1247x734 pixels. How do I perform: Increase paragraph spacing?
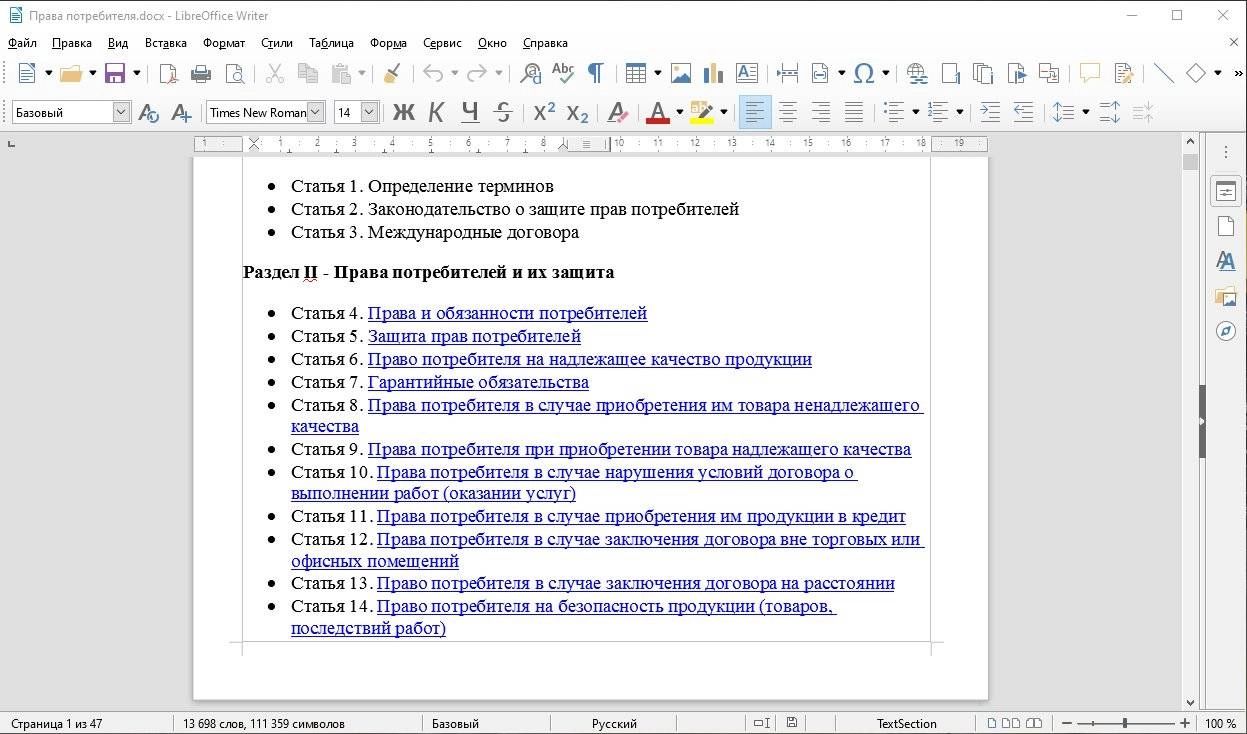[1110, 112]
